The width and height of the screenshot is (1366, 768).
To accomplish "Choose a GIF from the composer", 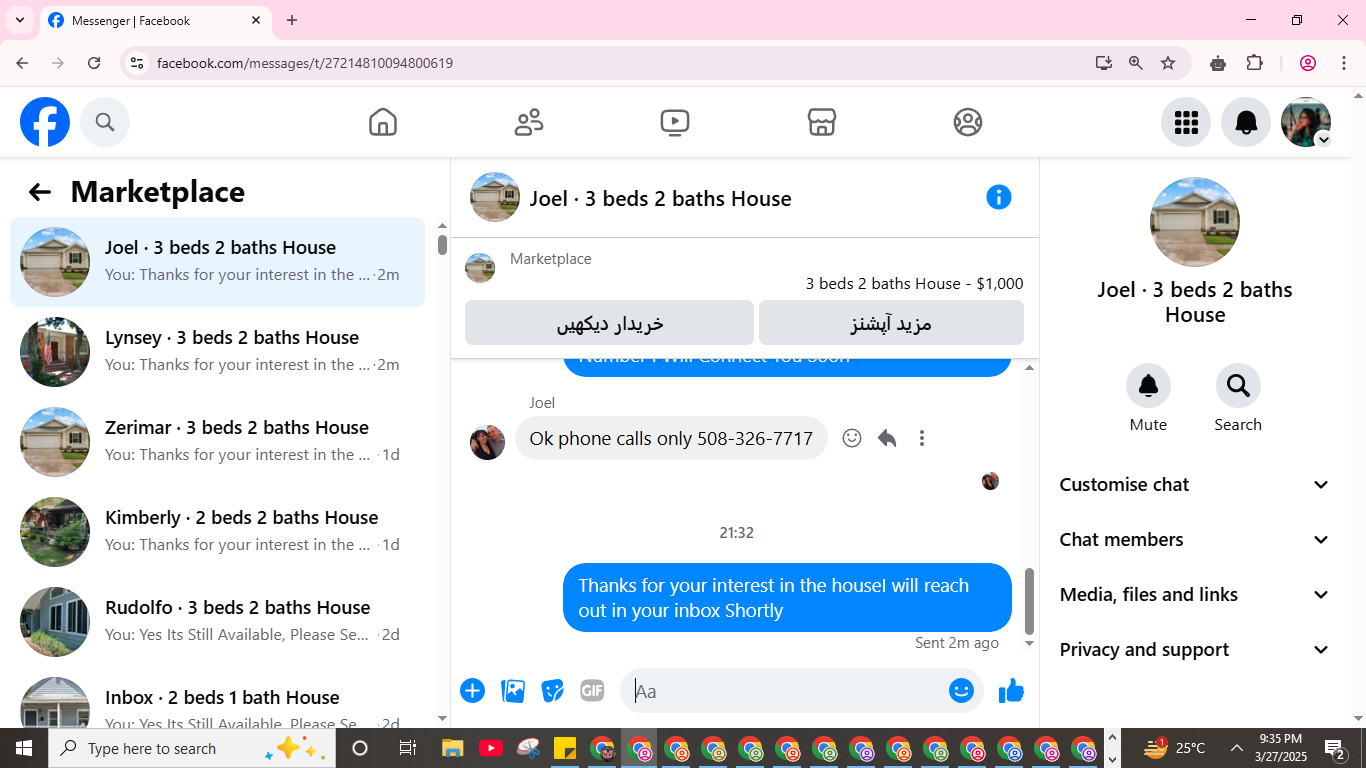I will 593,691.
